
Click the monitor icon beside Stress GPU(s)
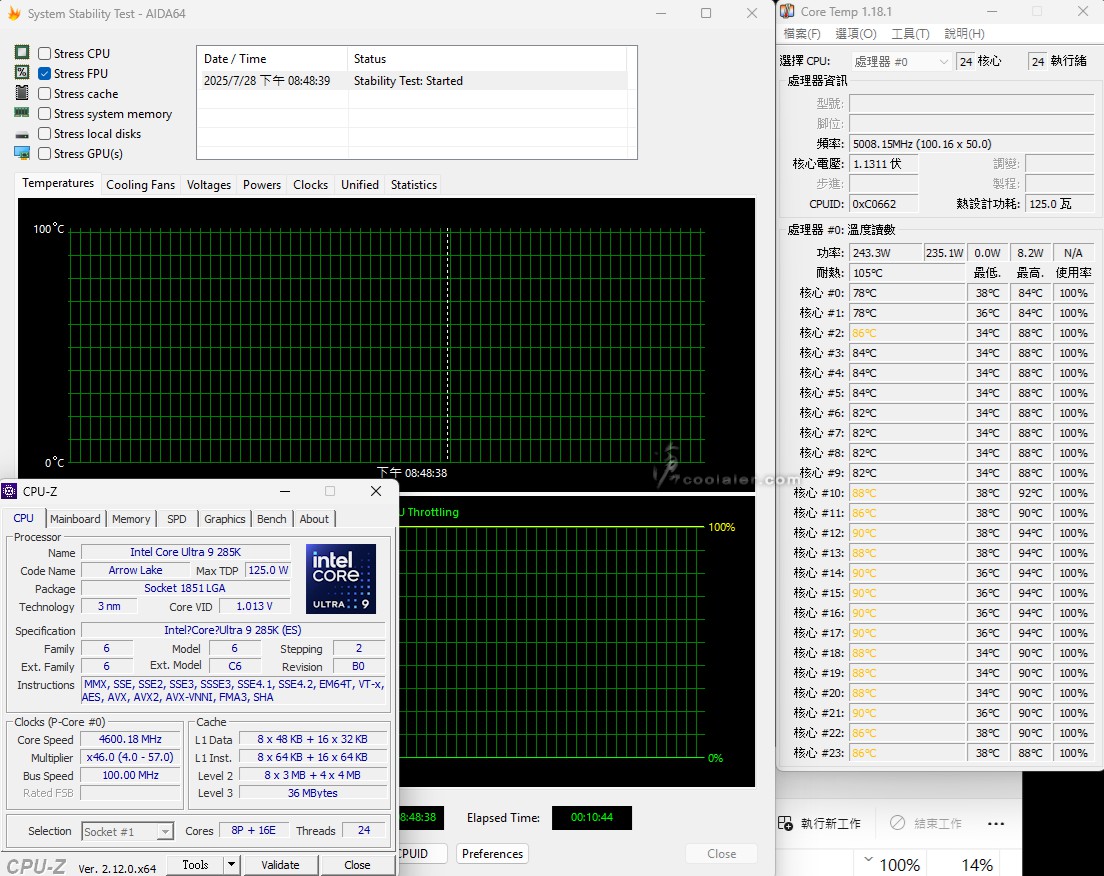pos(22,153)
